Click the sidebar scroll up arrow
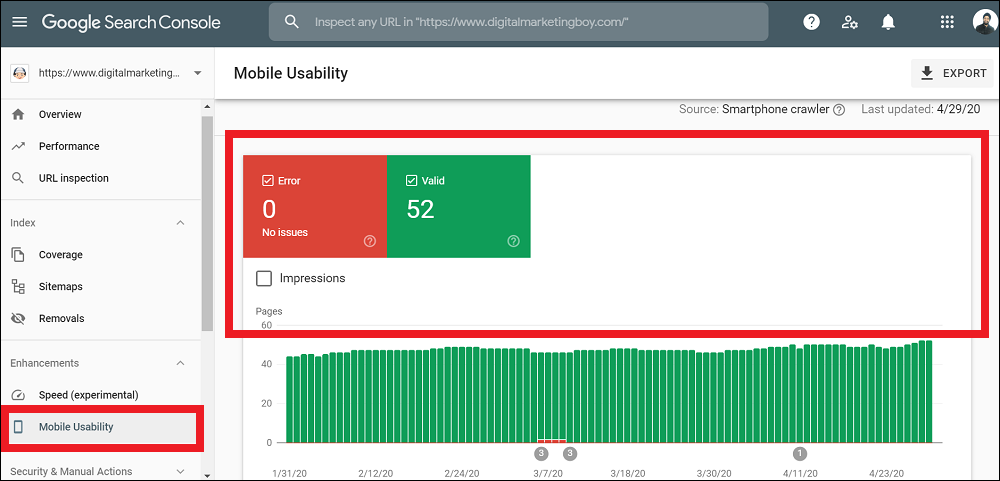Viewport: 1000px width, 481px height. pos(207,105)
